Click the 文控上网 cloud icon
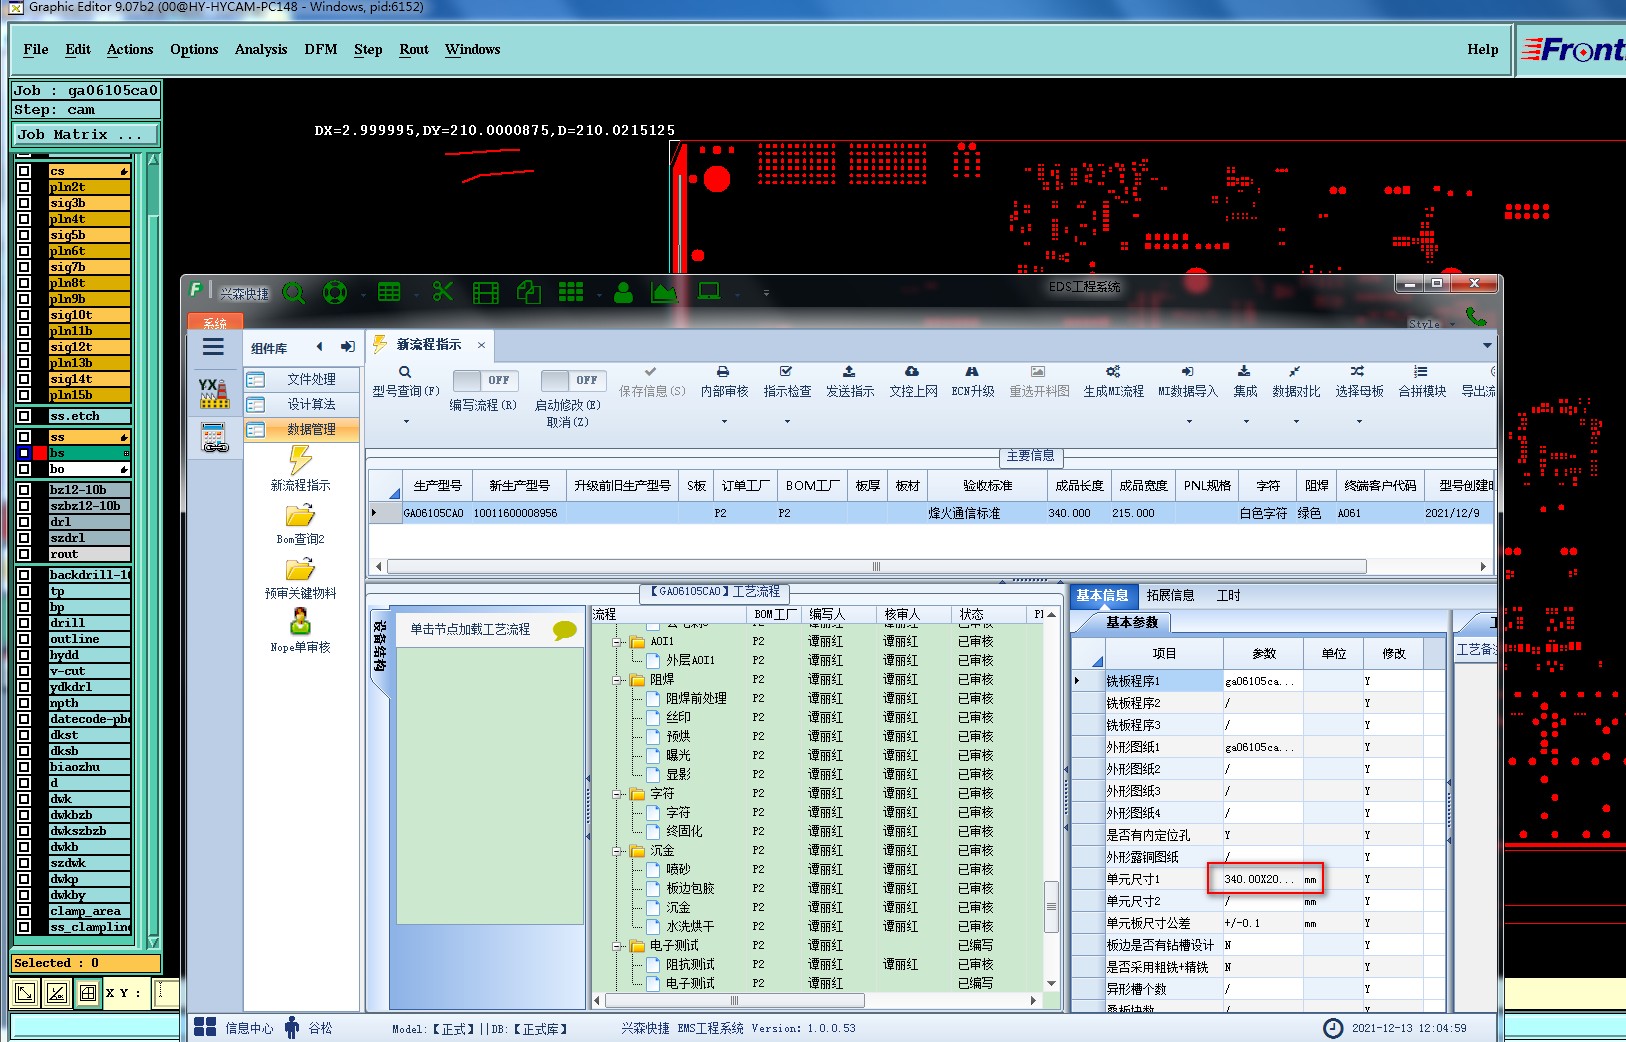 click(x=912, y=371)
